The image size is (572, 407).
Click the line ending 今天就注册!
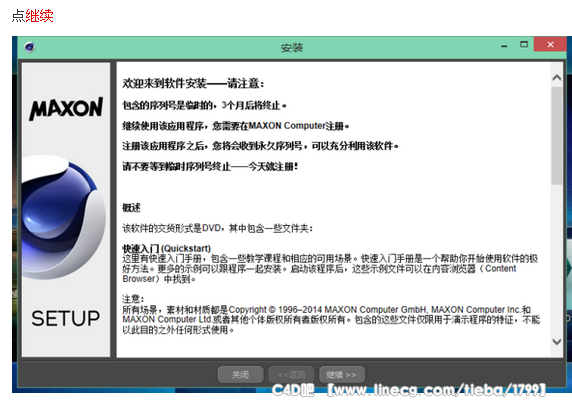210,167
